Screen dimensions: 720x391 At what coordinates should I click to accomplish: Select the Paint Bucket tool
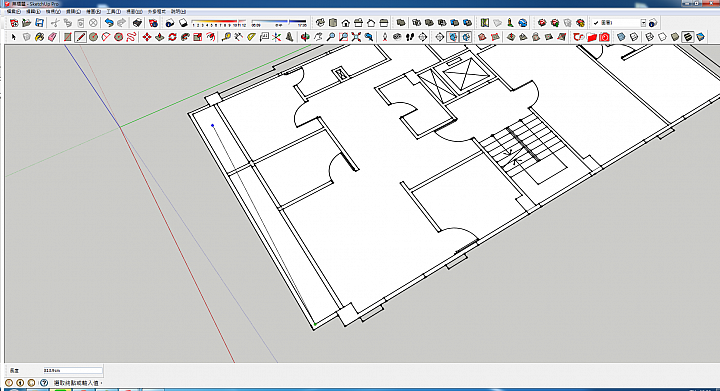pyautogui.click(x=39, y=37)
